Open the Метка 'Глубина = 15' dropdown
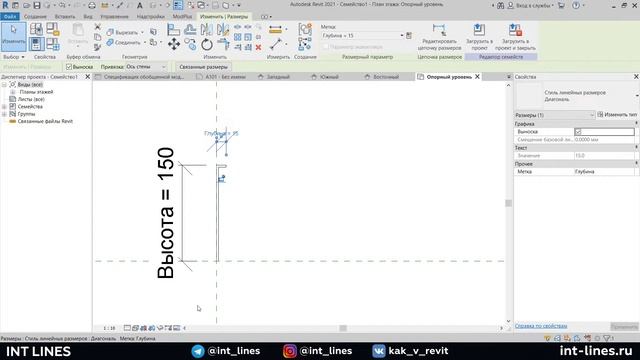This screenshot has height=360, width=640. click(362, 36)
